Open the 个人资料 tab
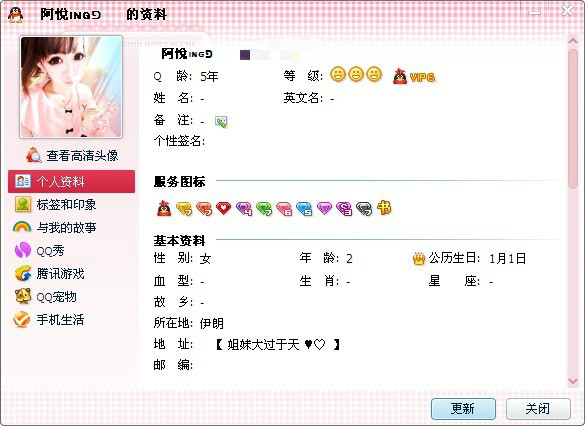The height and width of the screenshot is (426, 585). 71,181
